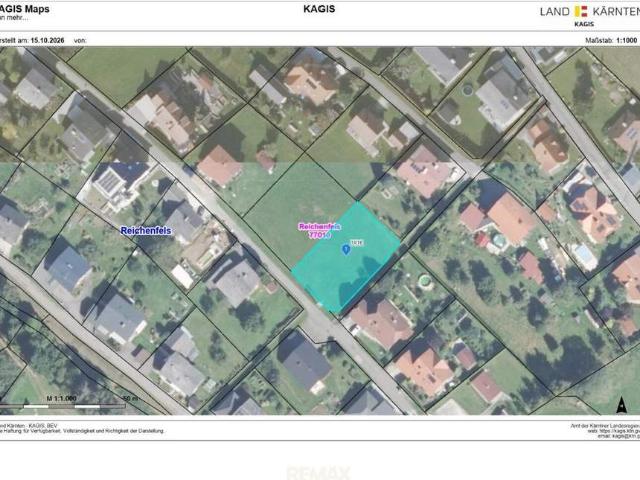Click the pink Reichenfels 77010 label
This screenshot has width=640, height=480.
[320, 231]
